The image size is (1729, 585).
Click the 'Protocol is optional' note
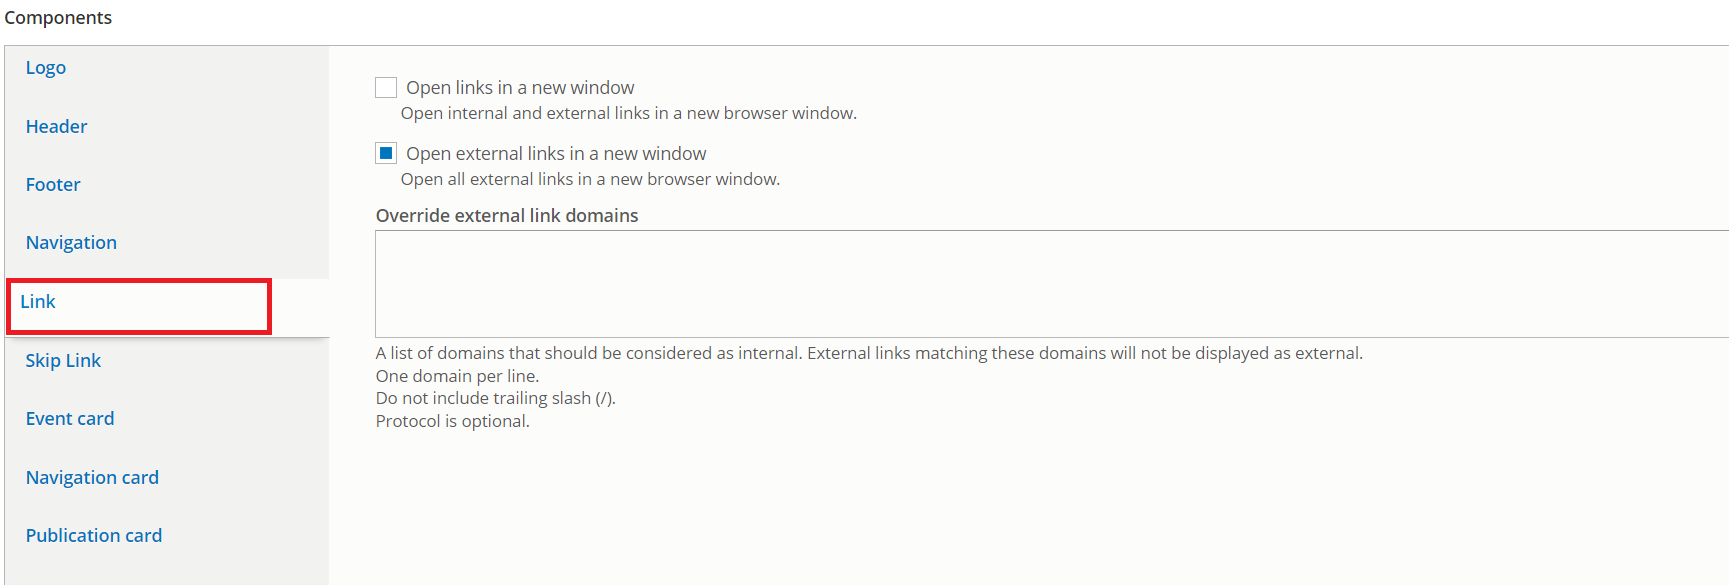(452, 420)
